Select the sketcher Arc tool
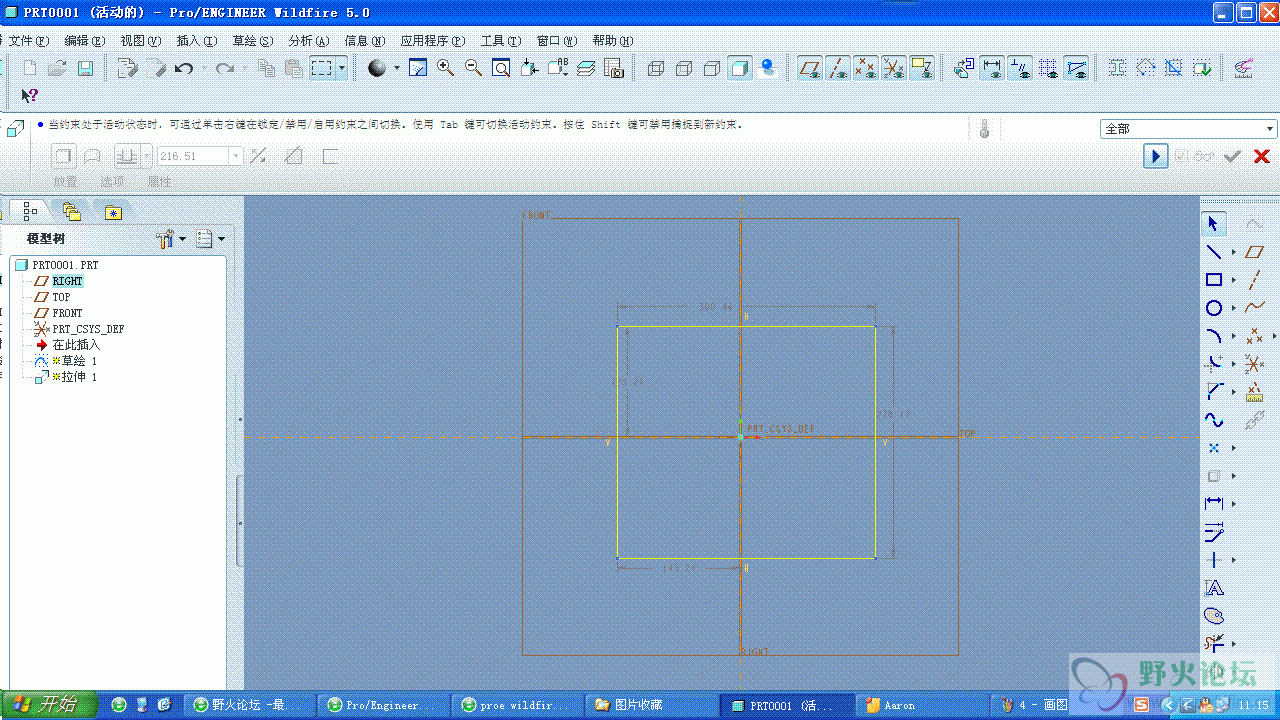The height and width of the screenshot is (720, 1280). [1213, 336]
